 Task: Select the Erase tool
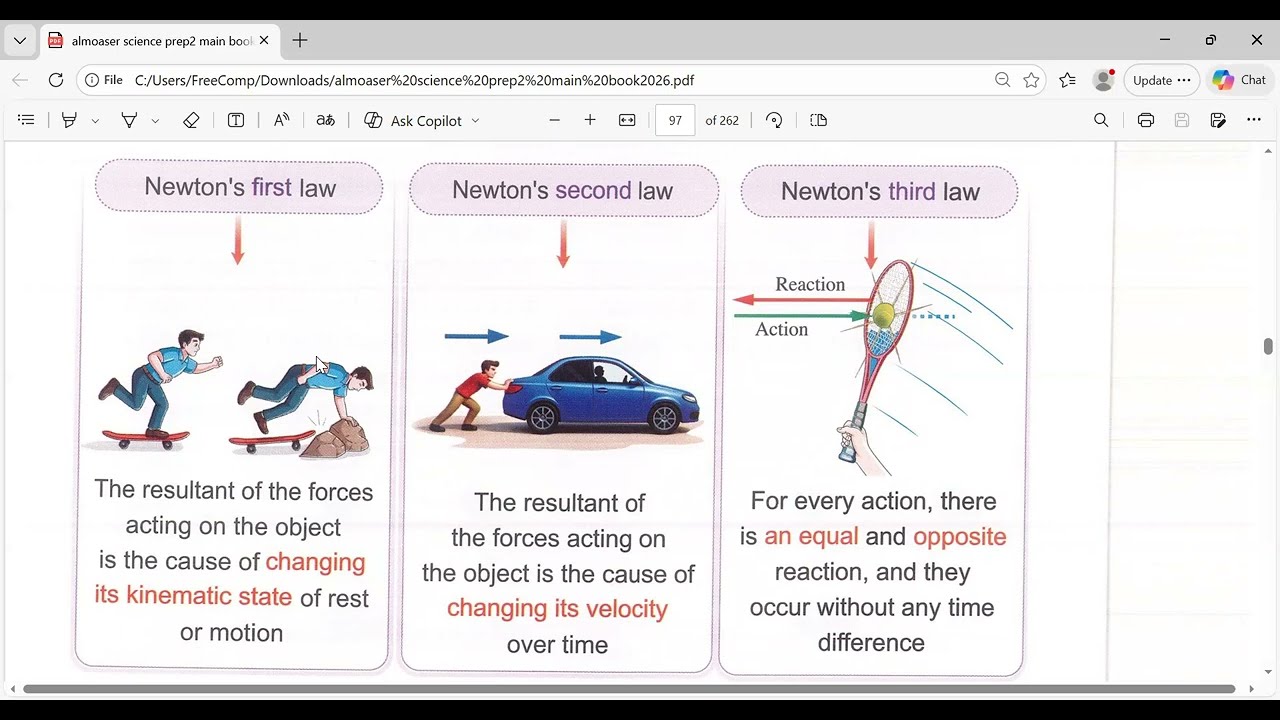click(191, 120)
